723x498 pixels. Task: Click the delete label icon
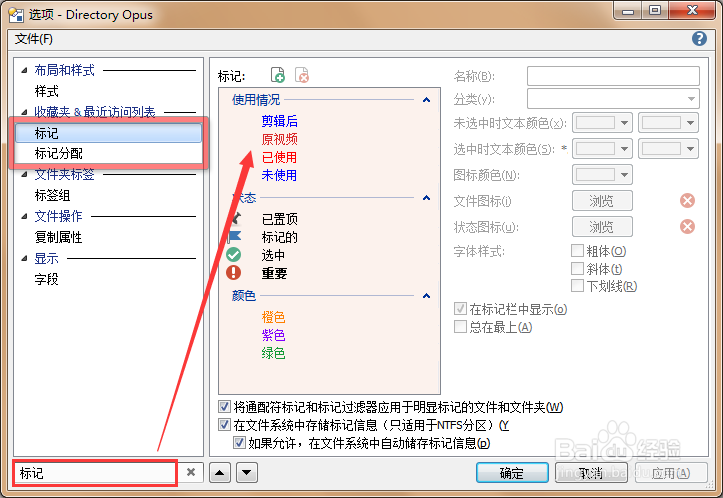click(x=302, y=75)
